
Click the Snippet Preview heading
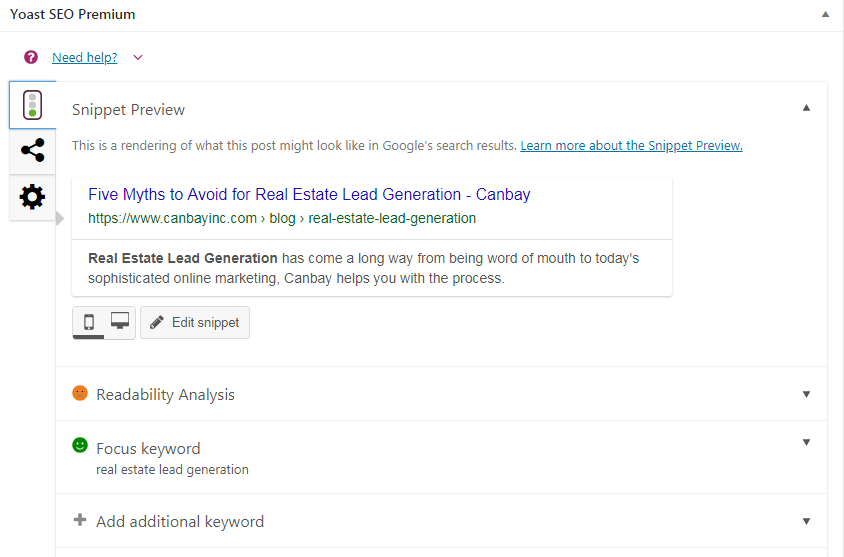click(x=128, y=110)
